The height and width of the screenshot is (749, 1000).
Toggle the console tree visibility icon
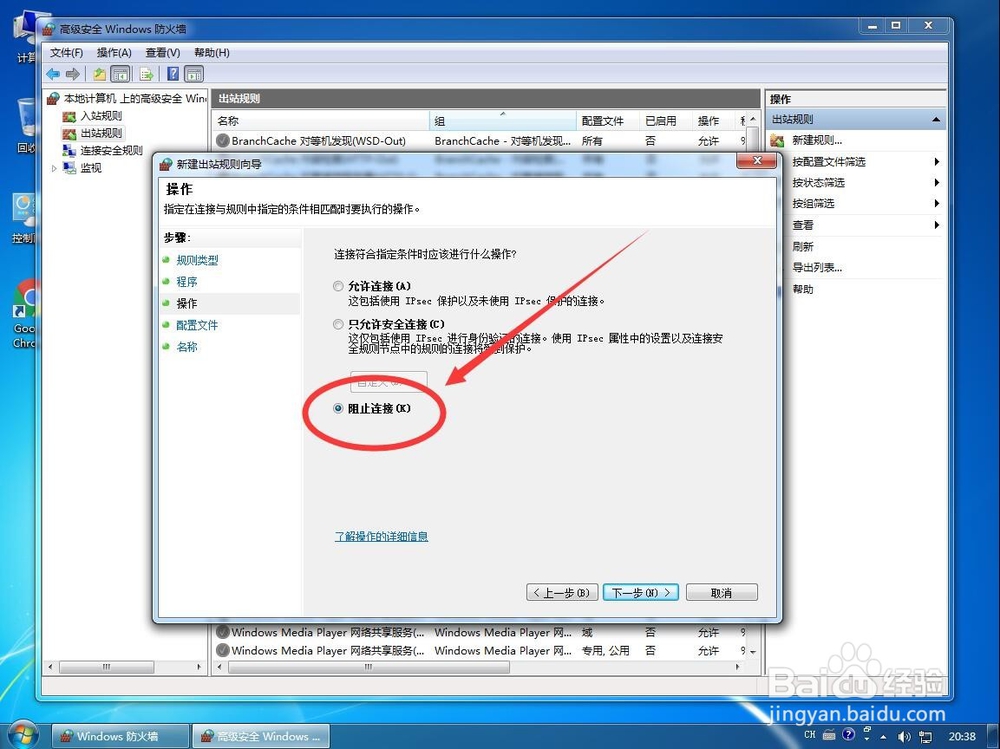coord(121,73)
